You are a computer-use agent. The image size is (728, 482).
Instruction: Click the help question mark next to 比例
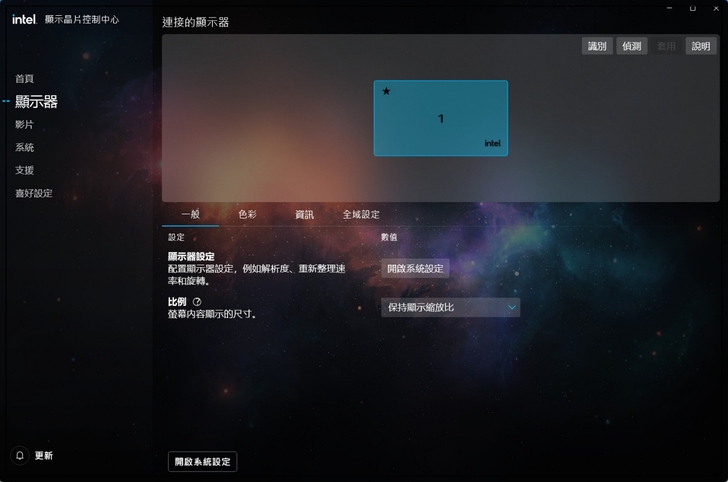[x=197, y=301]
